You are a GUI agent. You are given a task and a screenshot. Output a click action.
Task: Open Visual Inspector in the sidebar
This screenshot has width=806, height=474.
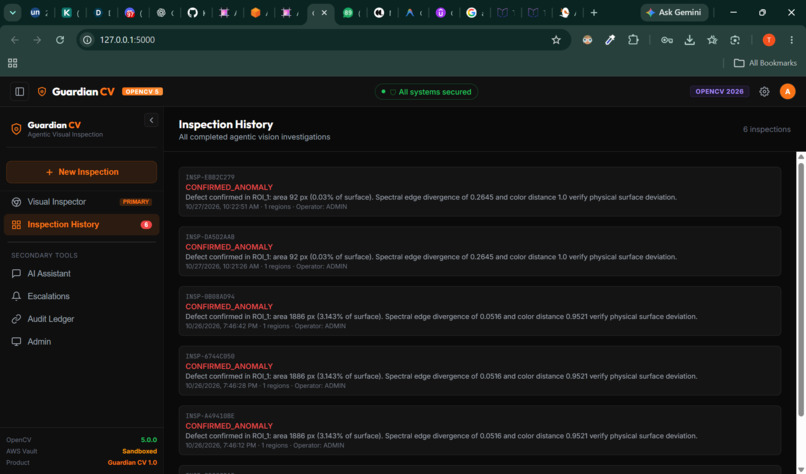[x=81, y=202]
